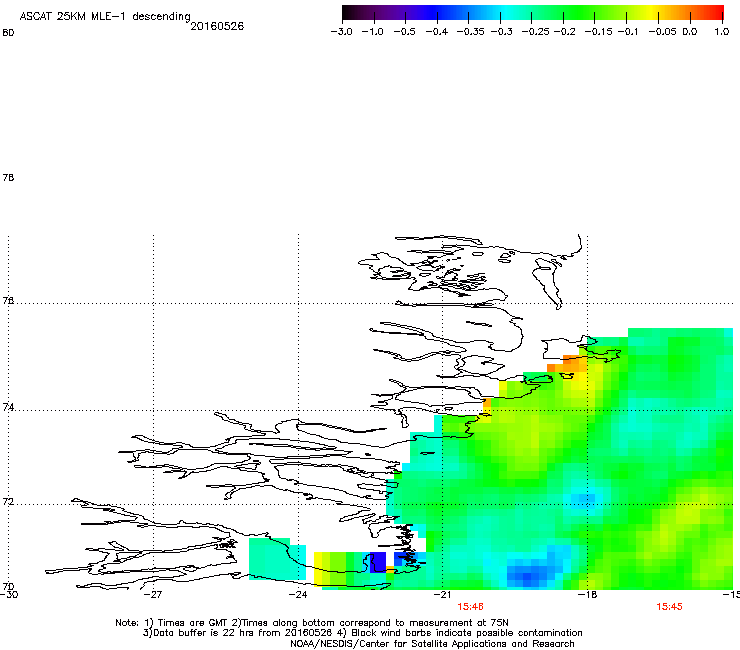This screenshot has height=650, width=740.
Task: Click the -0.3 color scale label
Action: (x=502, y=32)
